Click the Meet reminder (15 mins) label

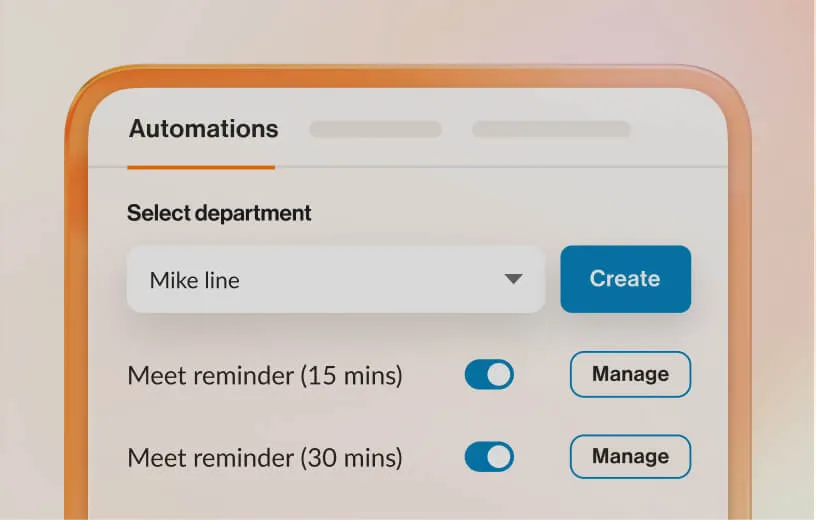point(265,376)
